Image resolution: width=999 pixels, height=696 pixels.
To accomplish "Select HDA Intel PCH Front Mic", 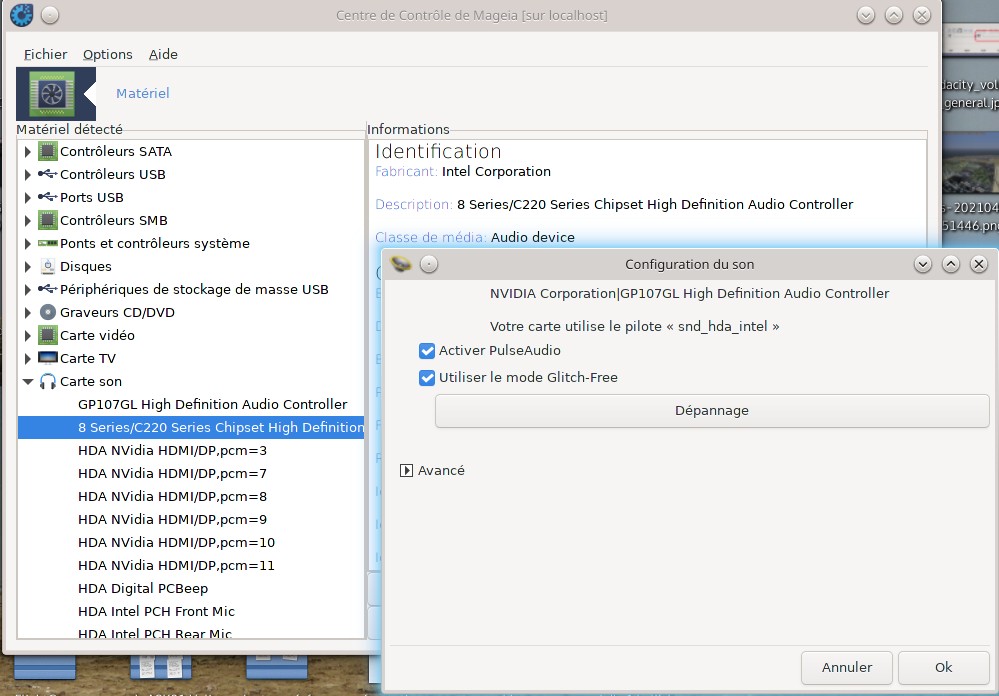I will pyautogui.click(x=191, y=611).
